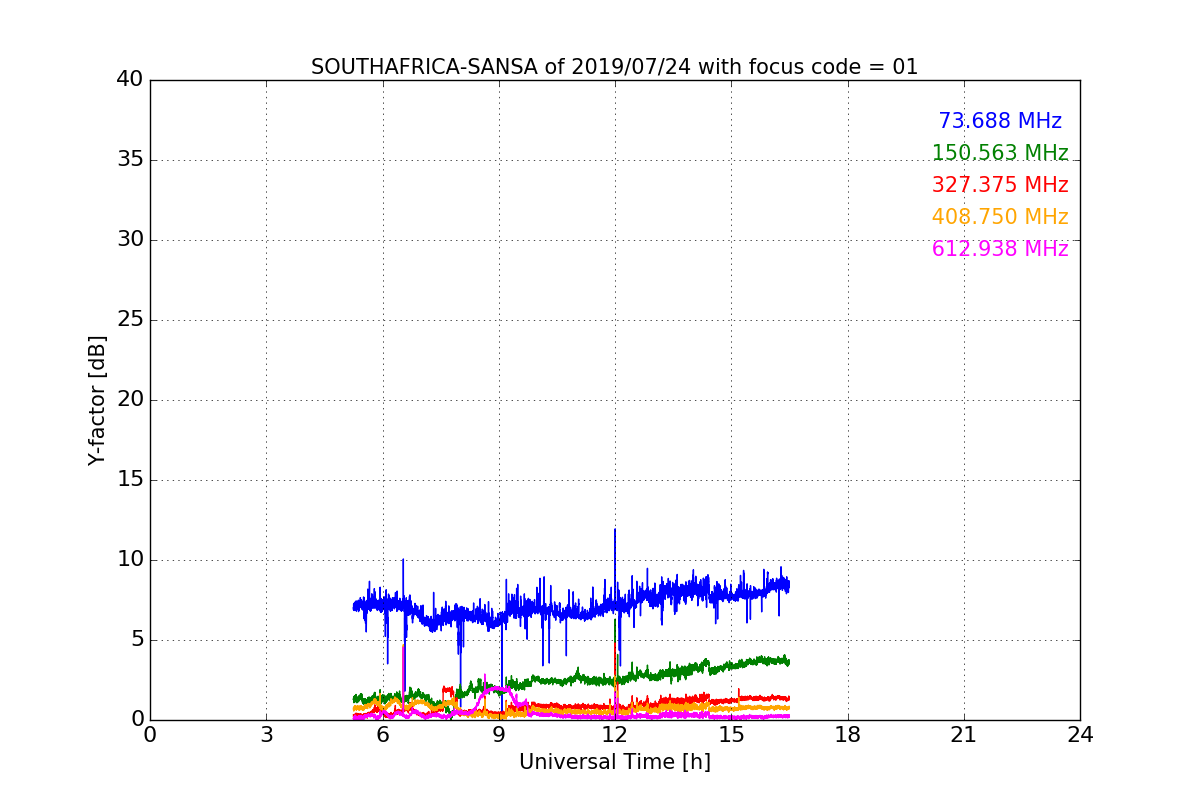The image size is (1200, 800).
Task: Select the 327.375 MHz legend label
Action: coord(1000,185)
